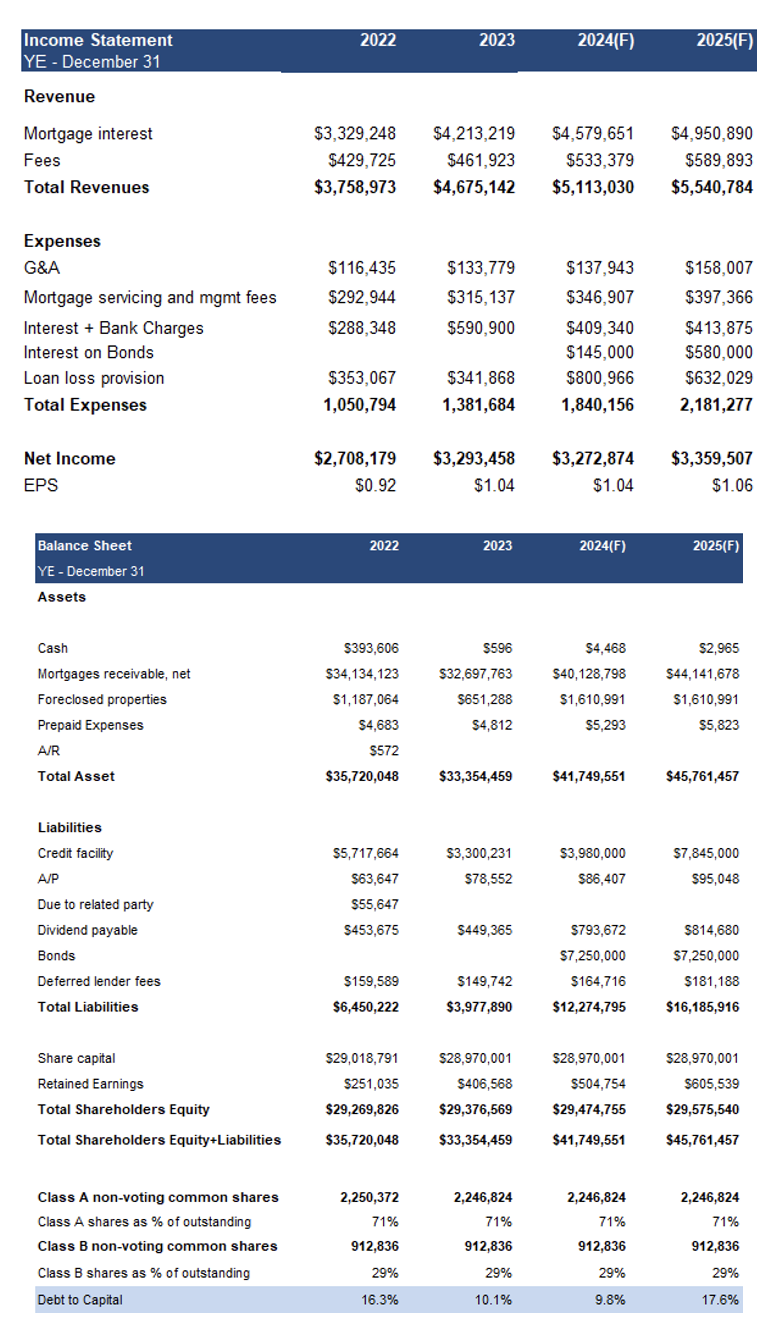Select 2022 G&A value $116,435
This screenshot has height=1344, width=776.
pos(362,269)
